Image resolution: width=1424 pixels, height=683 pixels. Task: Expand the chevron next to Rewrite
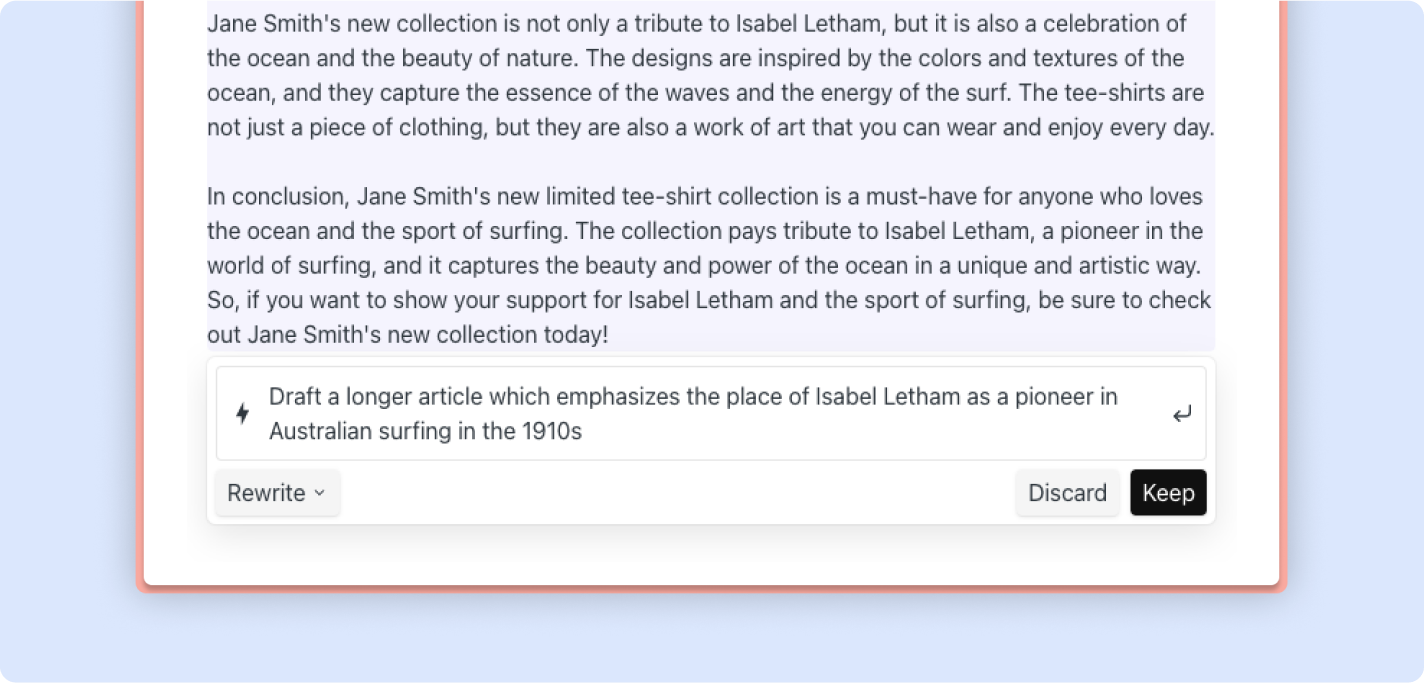(320, 493)
